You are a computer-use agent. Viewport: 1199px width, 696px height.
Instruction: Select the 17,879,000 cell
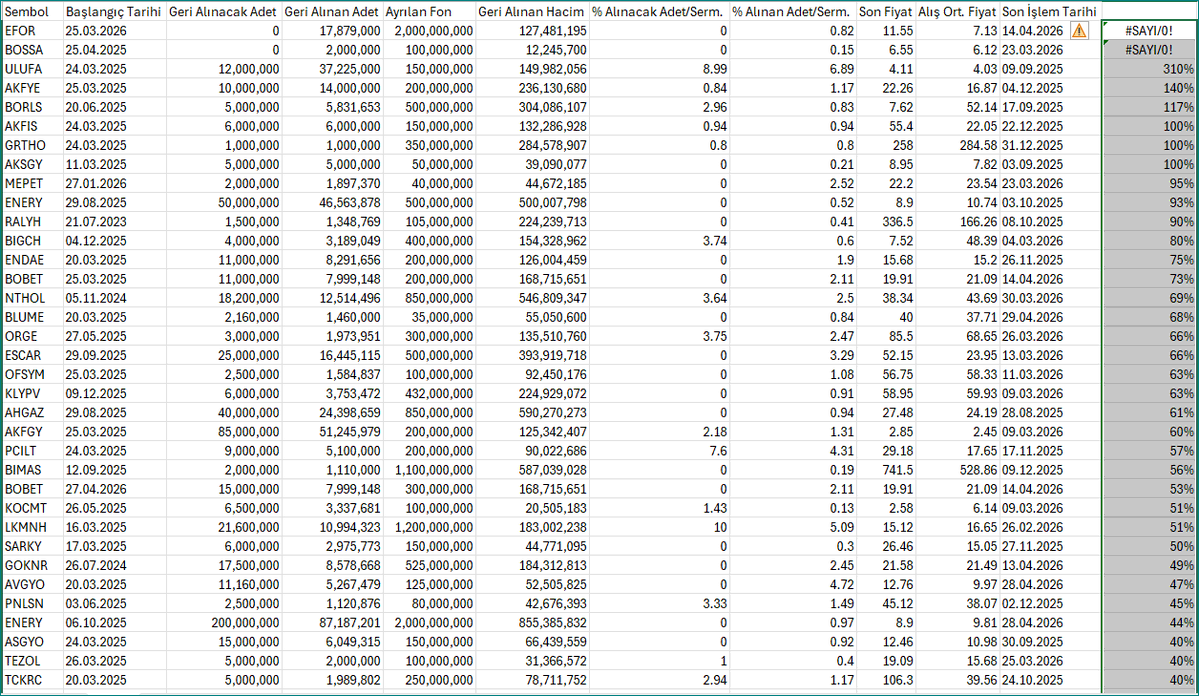[x=333, y=31]
